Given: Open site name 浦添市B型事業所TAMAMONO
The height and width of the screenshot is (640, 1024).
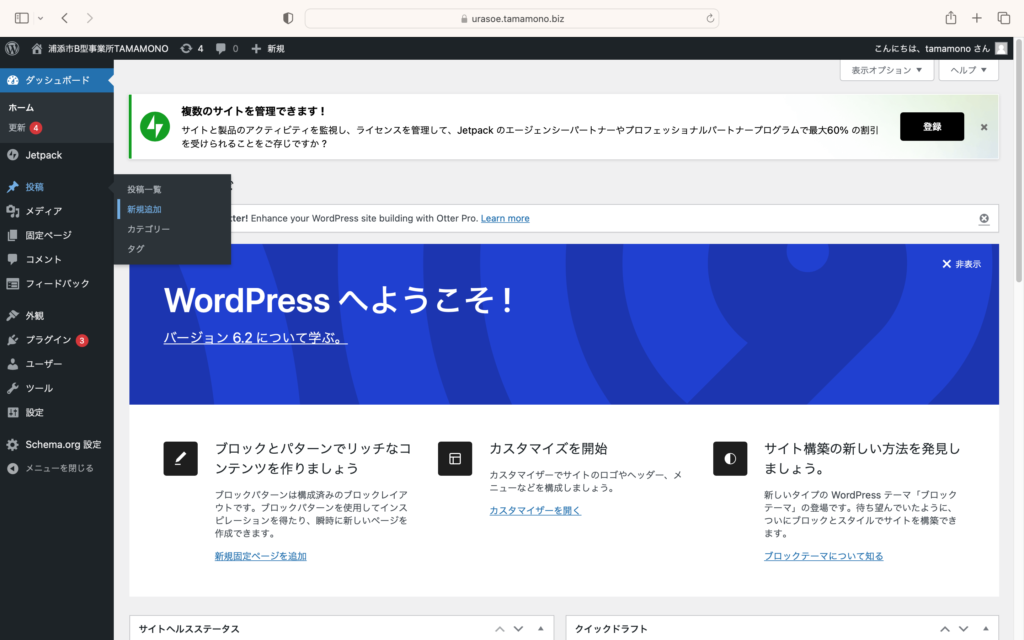Looking at the screenshot, I should pos(108,48).
